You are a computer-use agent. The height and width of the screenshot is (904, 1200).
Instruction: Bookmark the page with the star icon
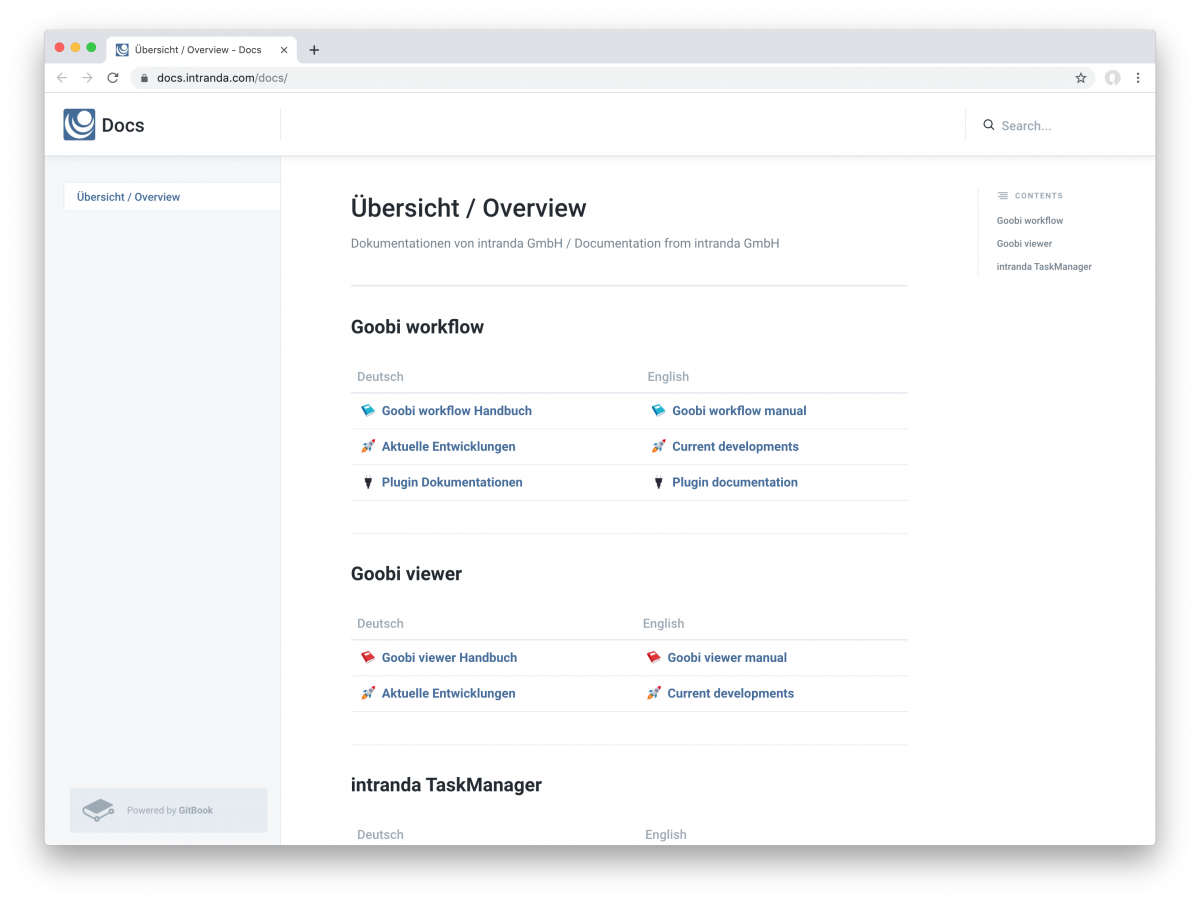[x=1080, y=77]
